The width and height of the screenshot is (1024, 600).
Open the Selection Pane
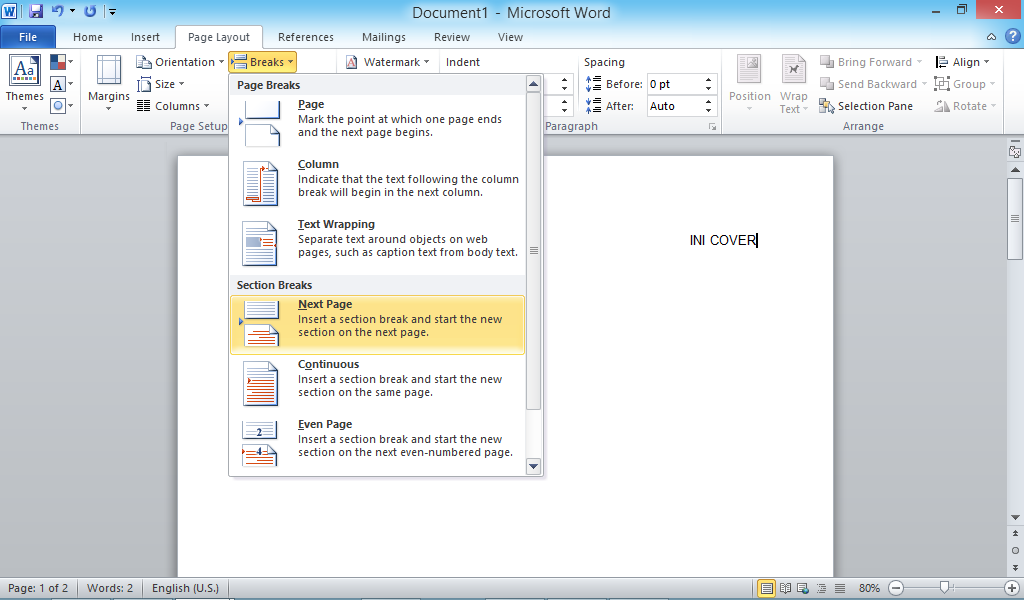pyautogui.click(x=866, y=106)
